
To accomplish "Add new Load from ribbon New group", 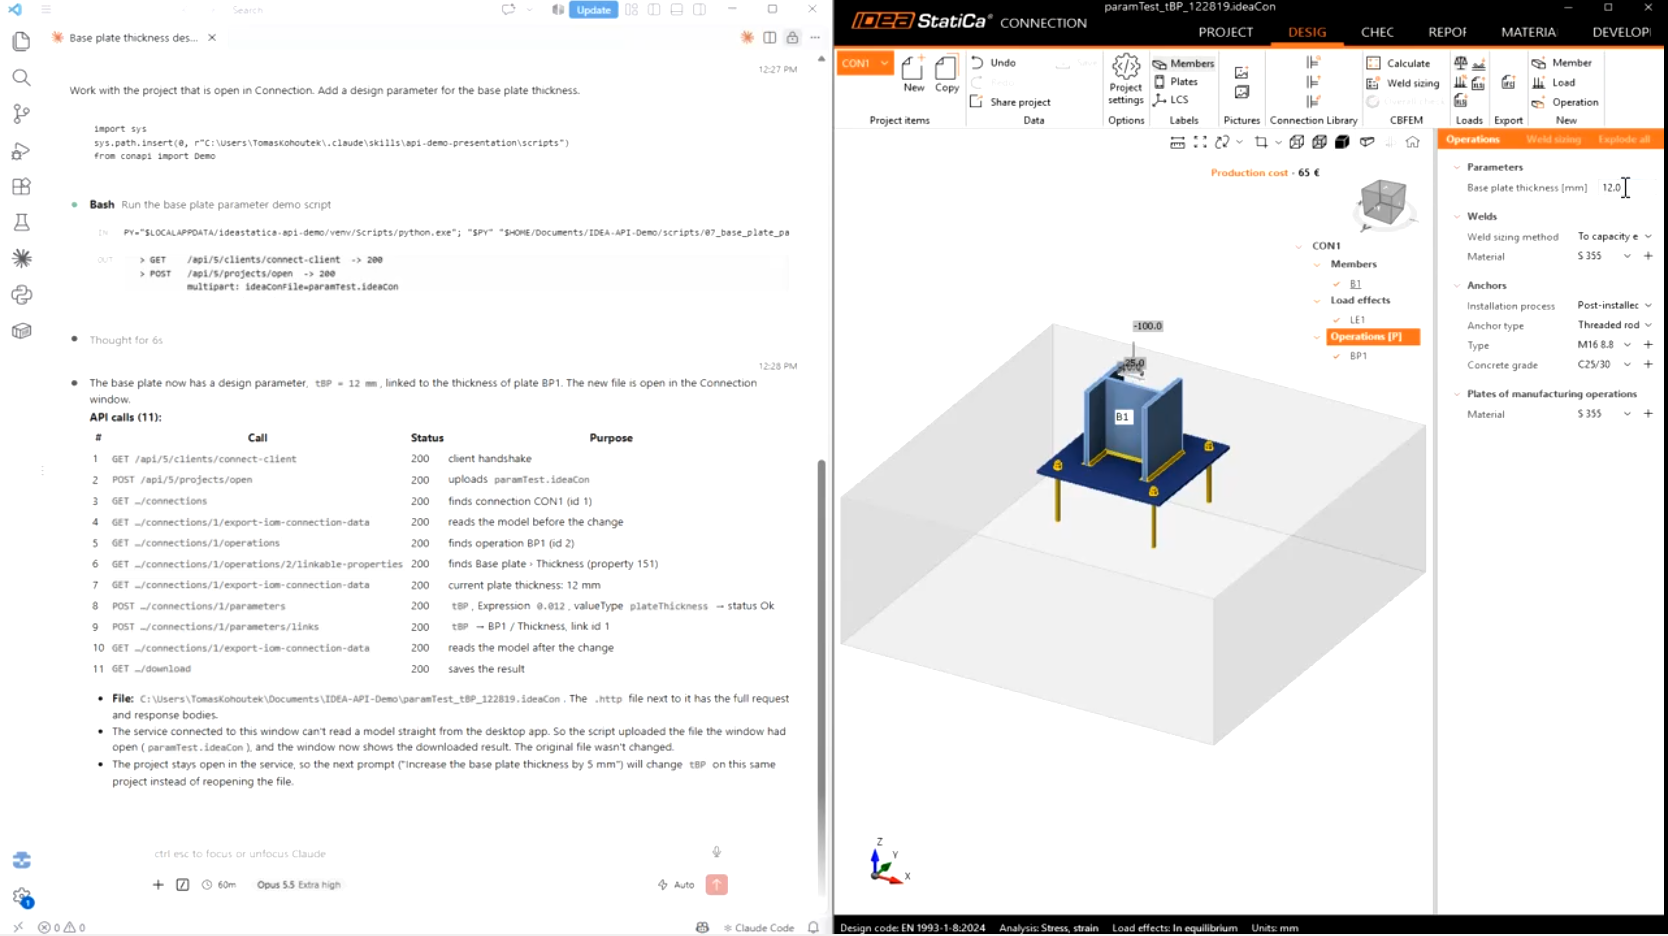I will 1553,83.
